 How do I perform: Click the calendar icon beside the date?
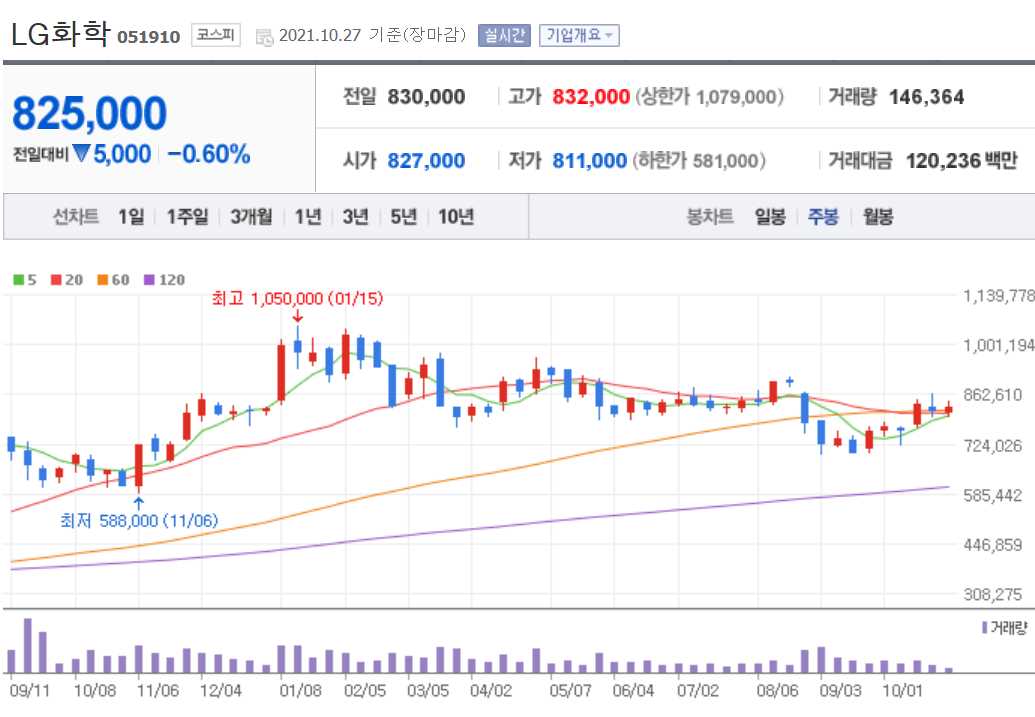[264, 34]
